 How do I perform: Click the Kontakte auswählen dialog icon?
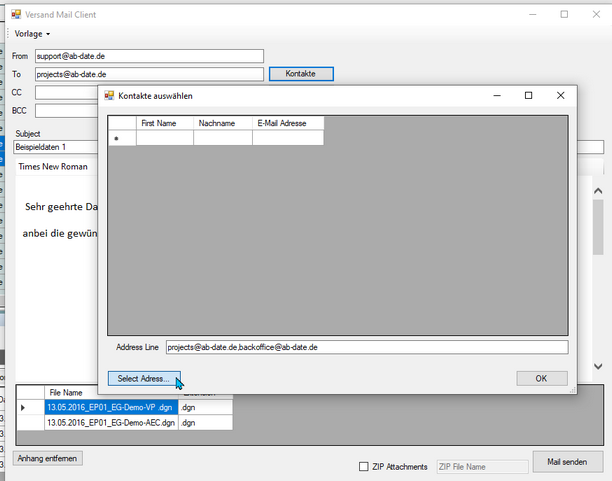[x=109, y=96]
